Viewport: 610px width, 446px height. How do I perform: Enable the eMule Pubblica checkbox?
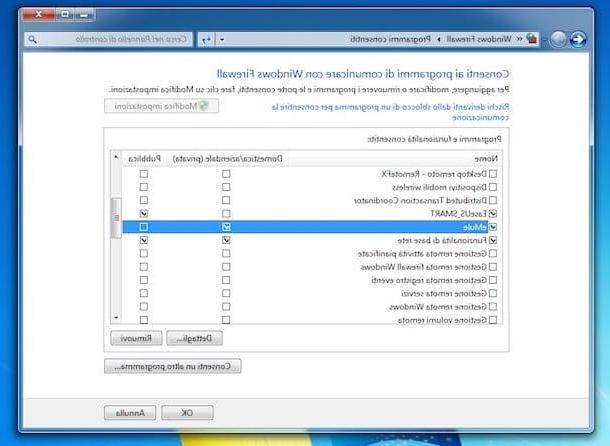tap(144, 227)
